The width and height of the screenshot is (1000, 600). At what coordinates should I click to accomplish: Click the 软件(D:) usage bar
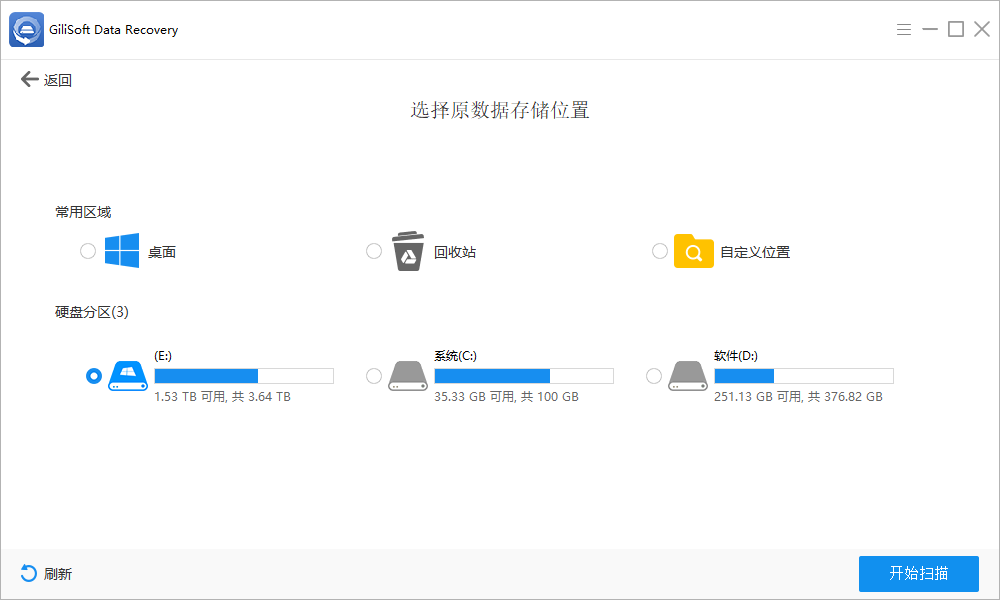[804, 376]
